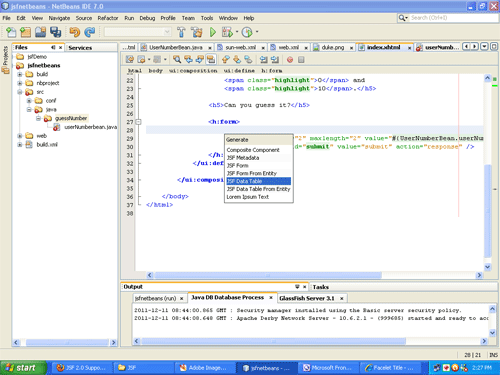Open the Debug Project dropdown arrow
The image size is (500, 375).
click(237, 32)
